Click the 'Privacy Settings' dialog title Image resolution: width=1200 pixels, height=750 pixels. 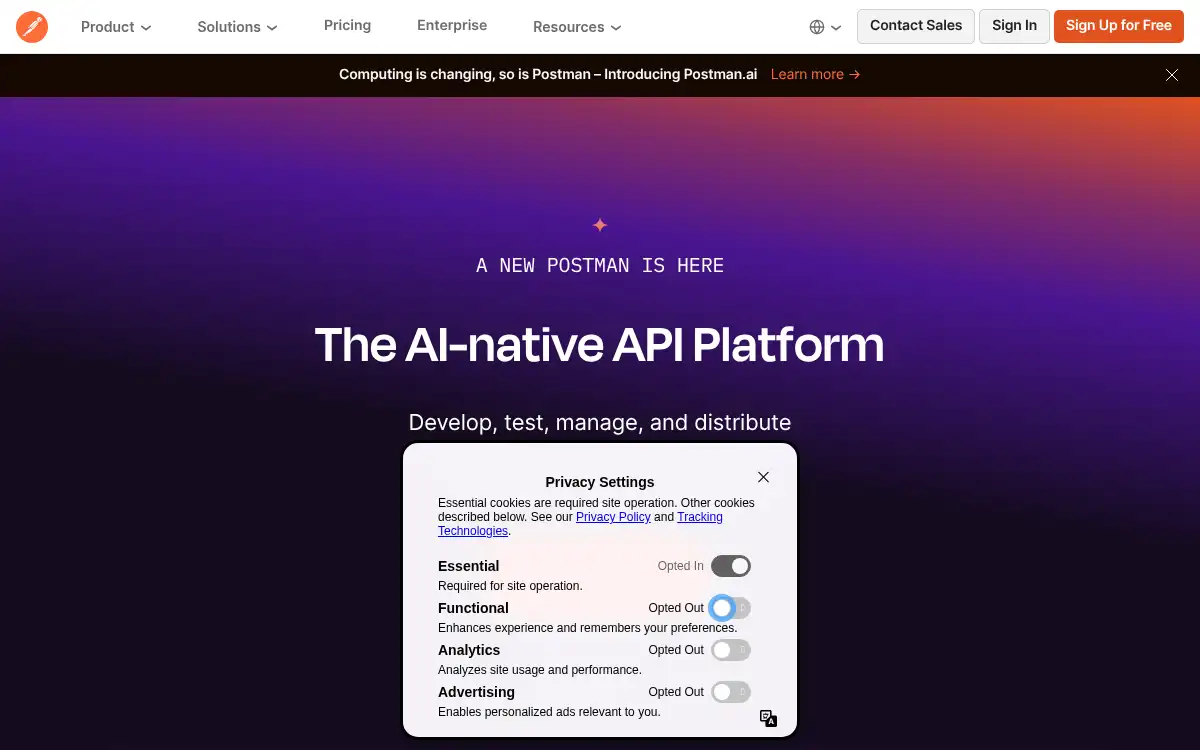[x=600, y=482]
